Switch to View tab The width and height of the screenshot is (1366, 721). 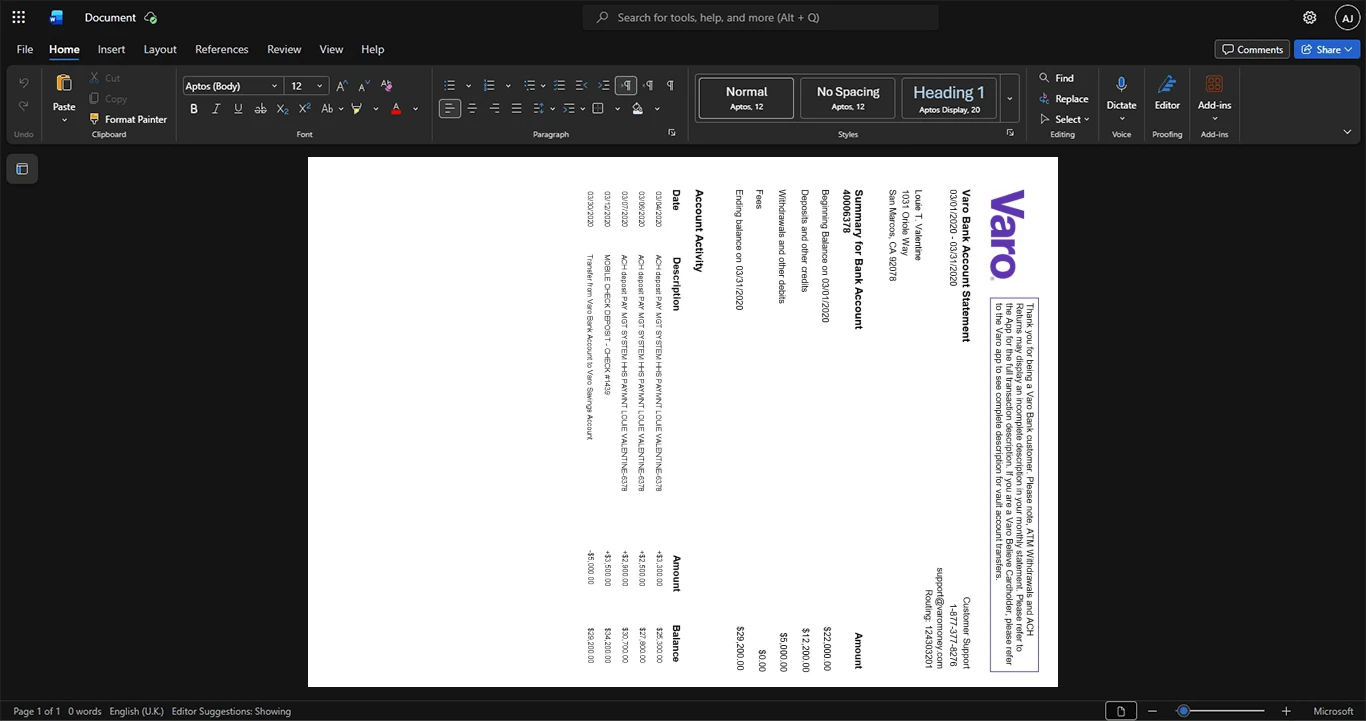tap(331, 49)
